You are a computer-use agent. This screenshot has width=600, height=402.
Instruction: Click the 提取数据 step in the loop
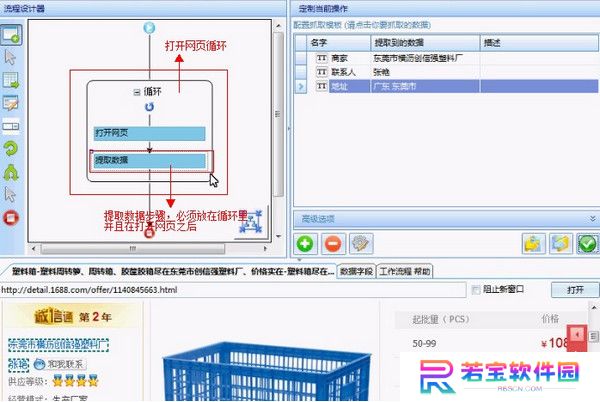pyautogui.click(x=150, y=160)
